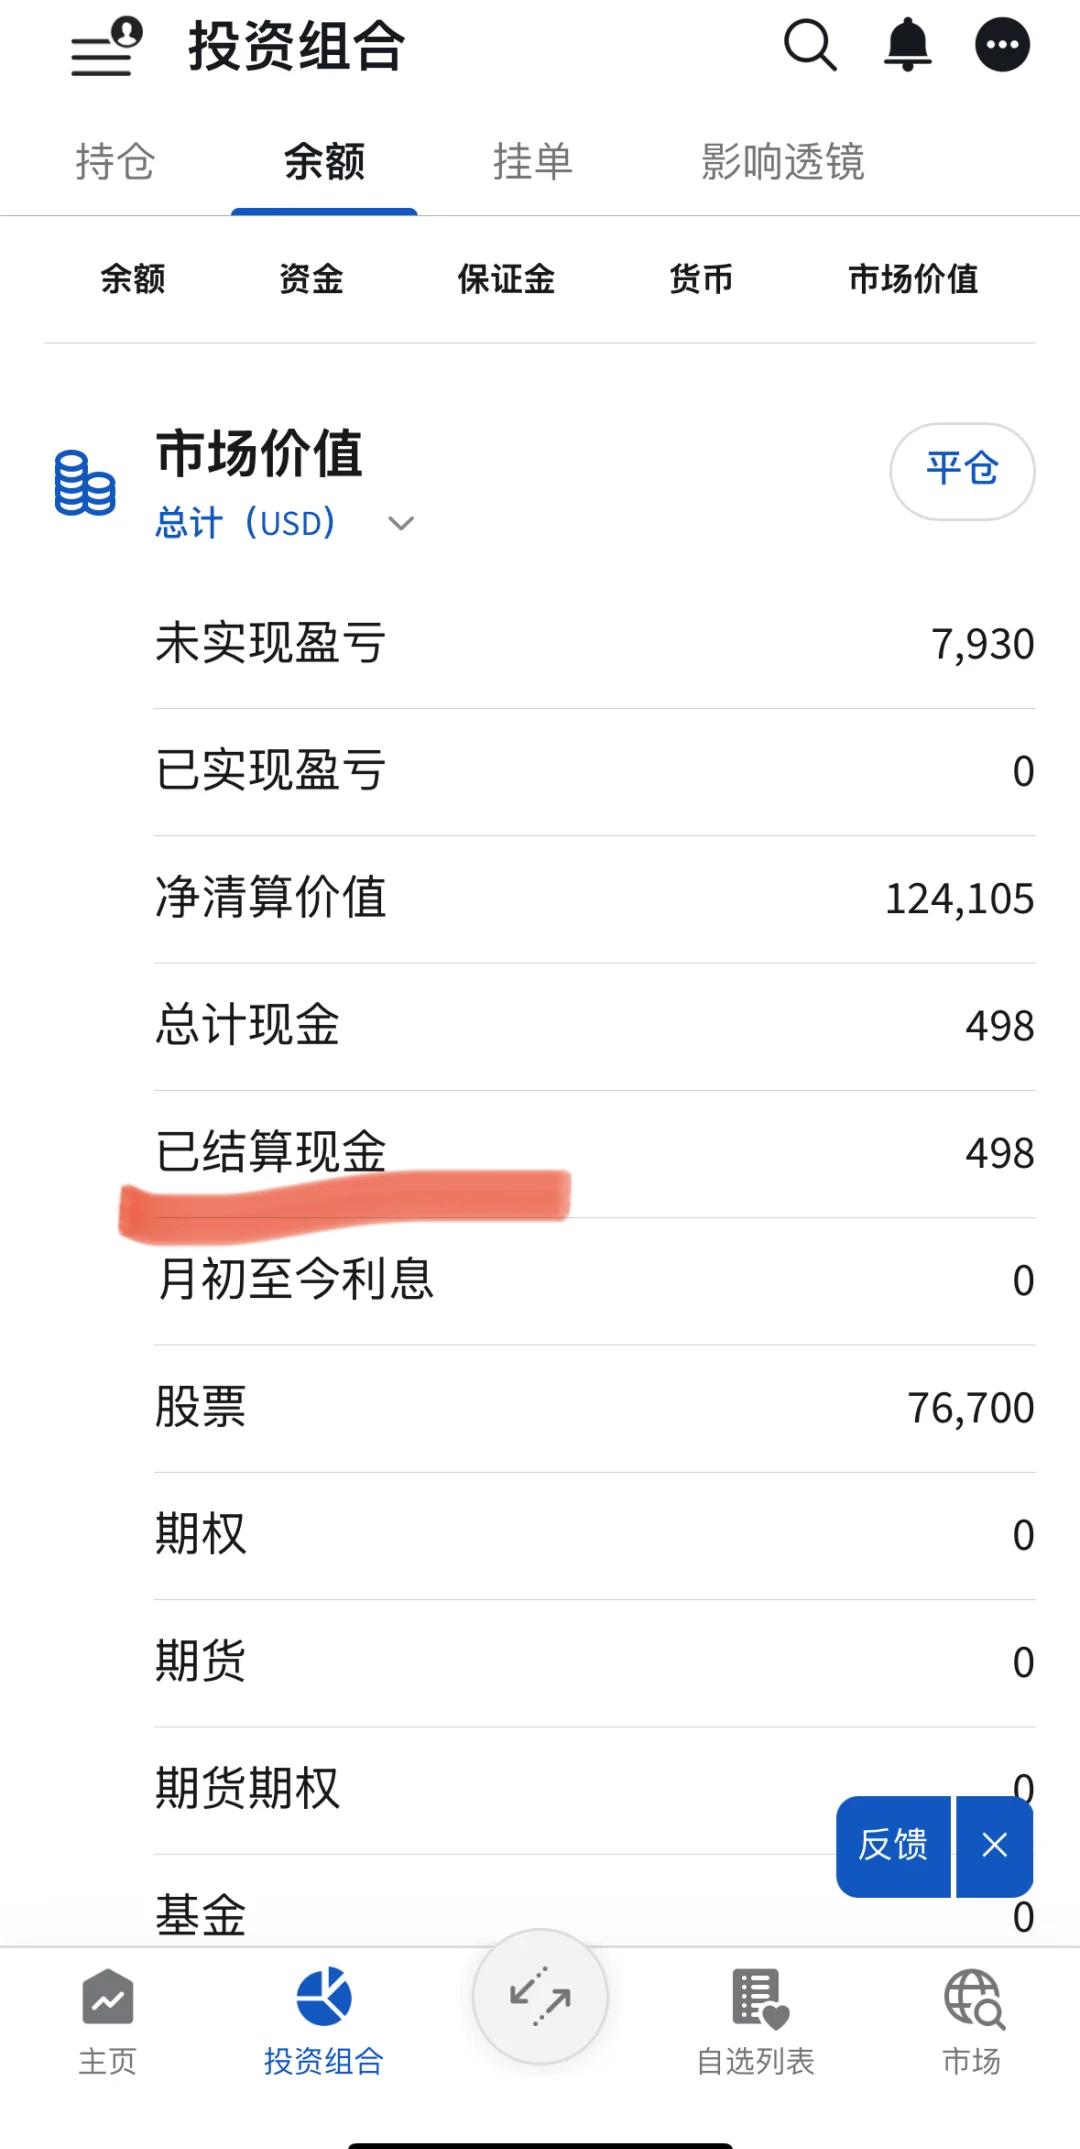Switch to the 挂单 tab
The height and width of the screenshot is (2149, 1080).
point(532,162)
